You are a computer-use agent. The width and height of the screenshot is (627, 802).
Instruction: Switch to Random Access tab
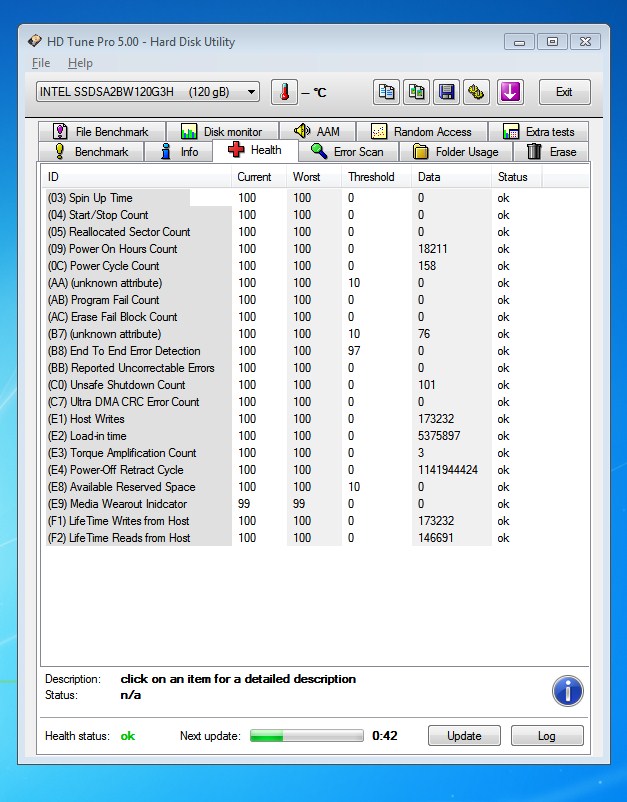pos(421,131)
